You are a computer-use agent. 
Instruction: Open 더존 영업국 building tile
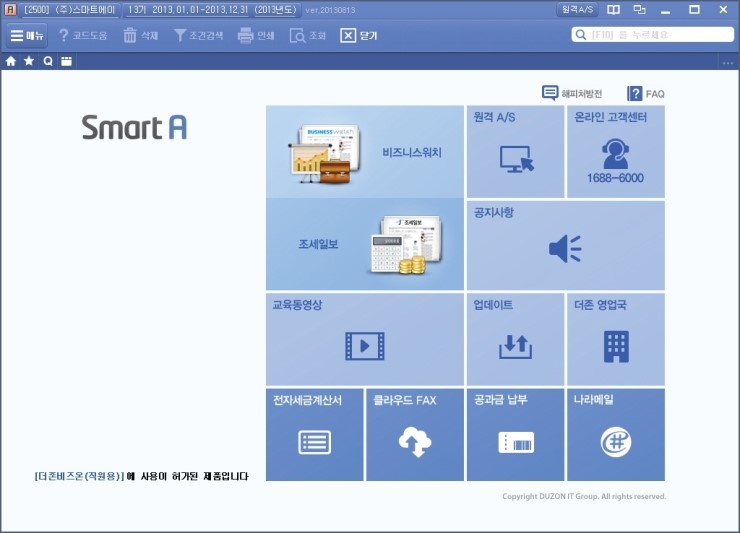tap(615, 339)
